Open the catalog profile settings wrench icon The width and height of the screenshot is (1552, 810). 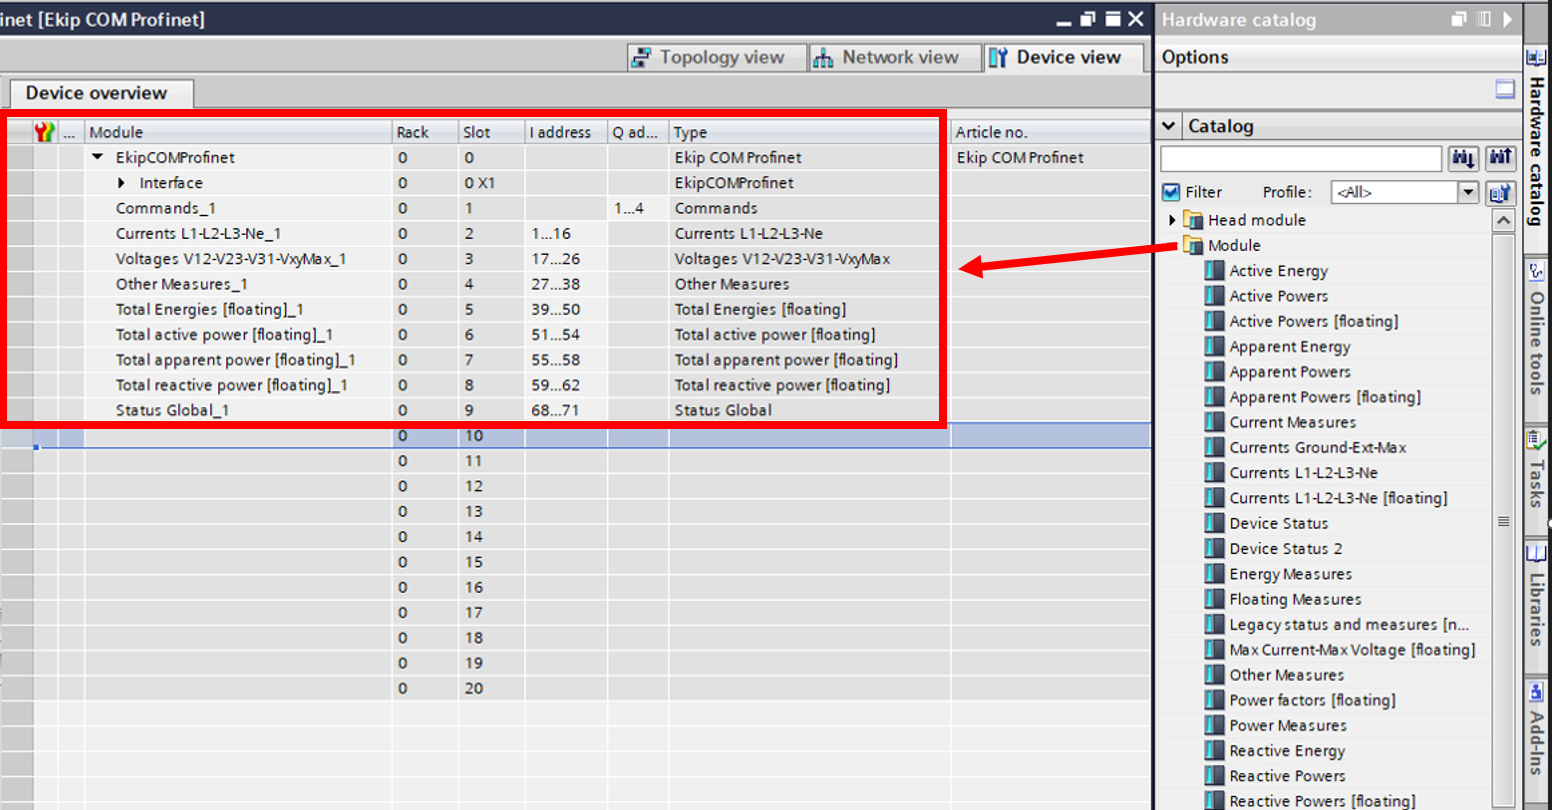click(1499, 193)
